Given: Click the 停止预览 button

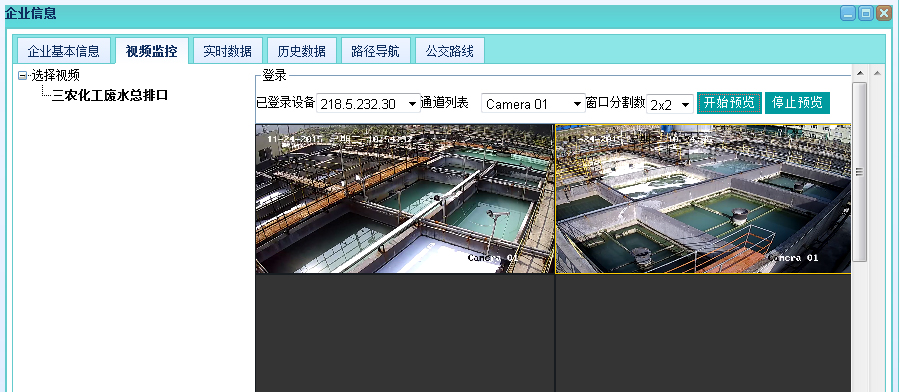Looking at the screenshot, I should coord(797,103).
